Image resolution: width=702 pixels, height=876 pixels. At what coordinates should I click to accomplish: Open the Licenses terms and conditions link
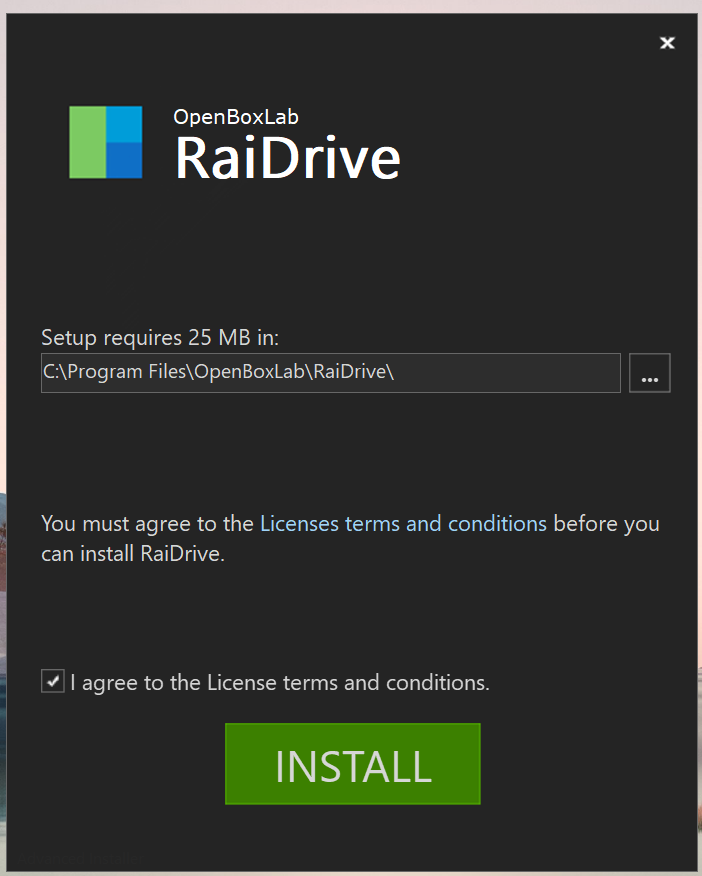click(403, 524)
